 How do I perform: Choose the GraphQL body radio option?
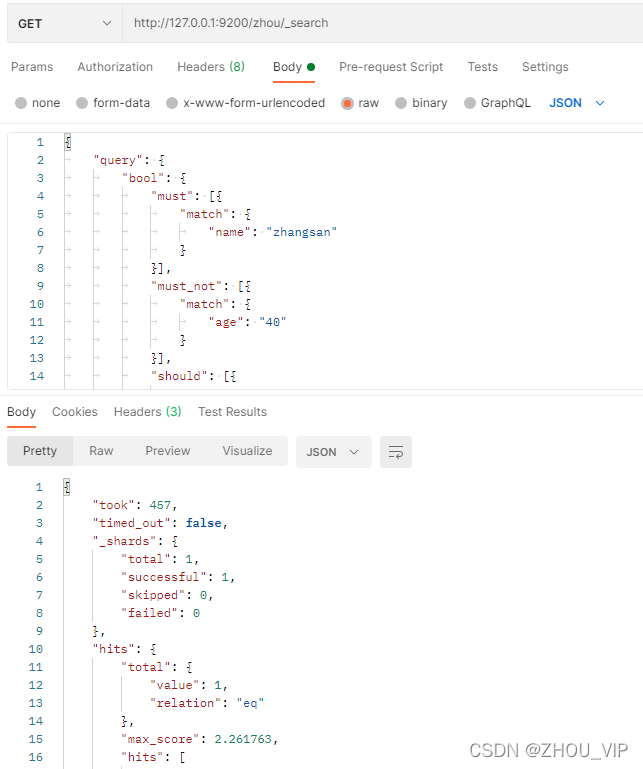[470, 103]
